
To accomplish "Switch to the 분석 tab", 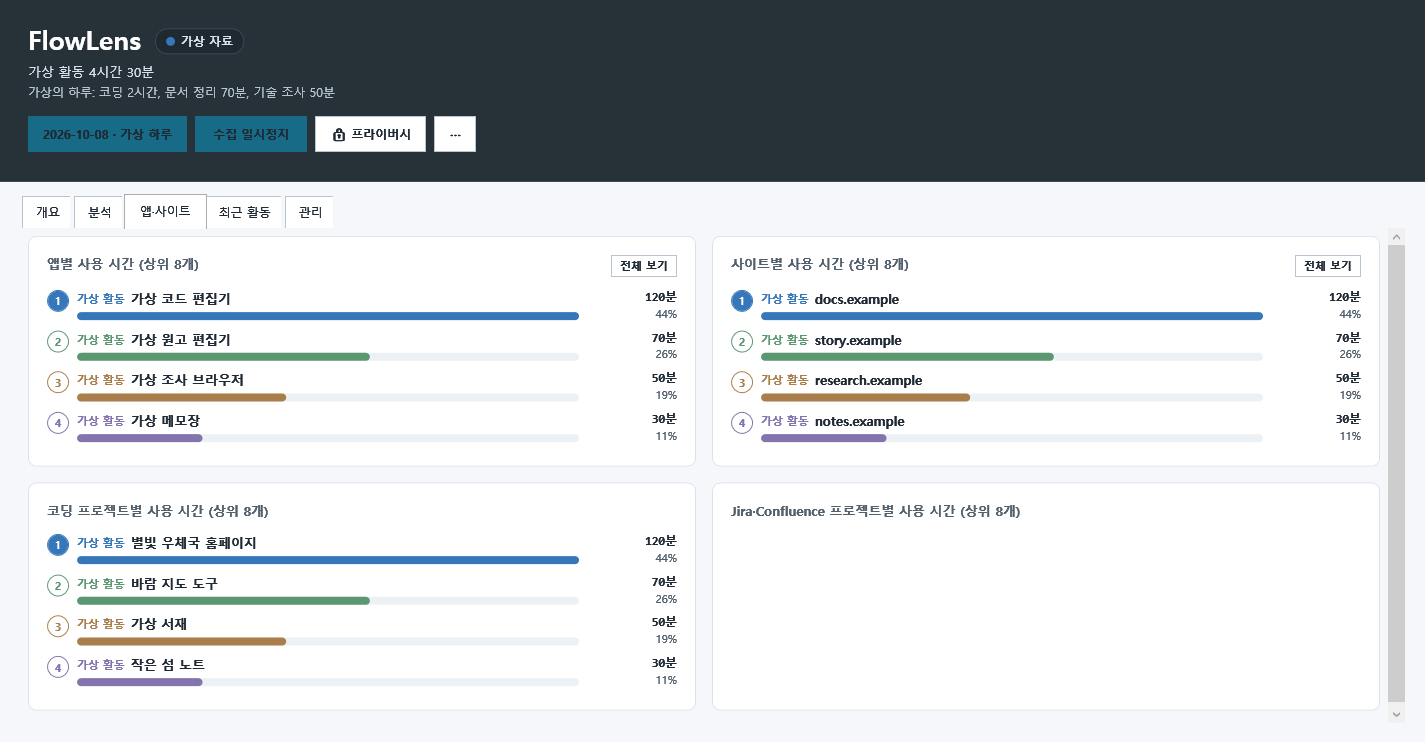I will [x=100, y=212].
